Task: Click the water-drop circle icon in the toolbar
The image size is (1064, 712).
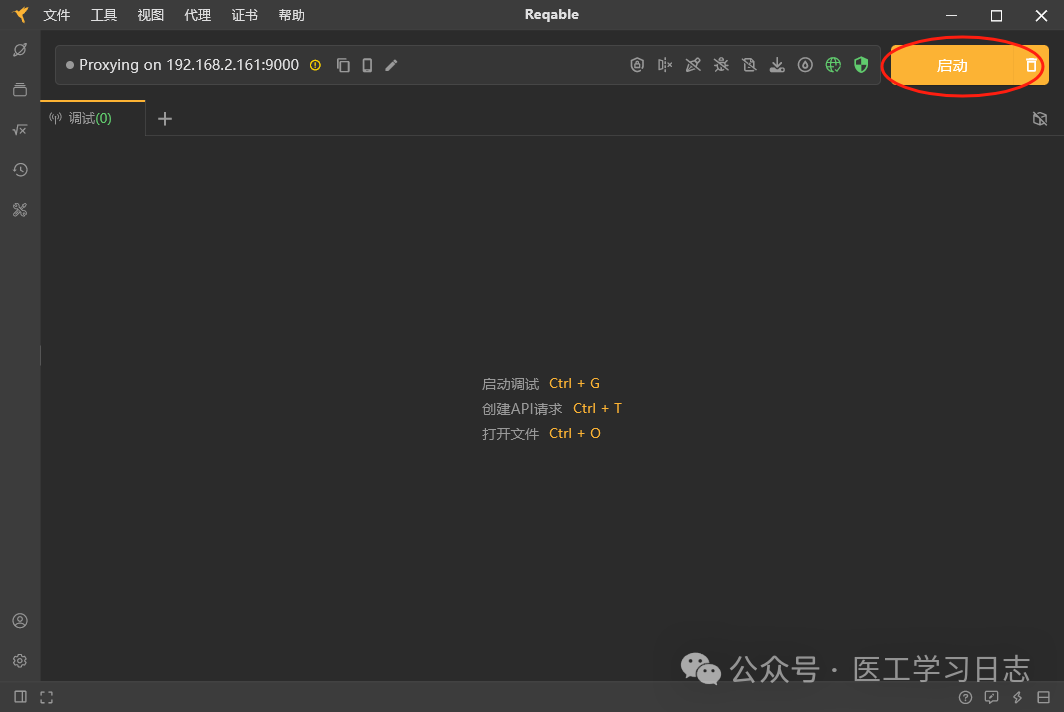Action: (x=805, y=65)
